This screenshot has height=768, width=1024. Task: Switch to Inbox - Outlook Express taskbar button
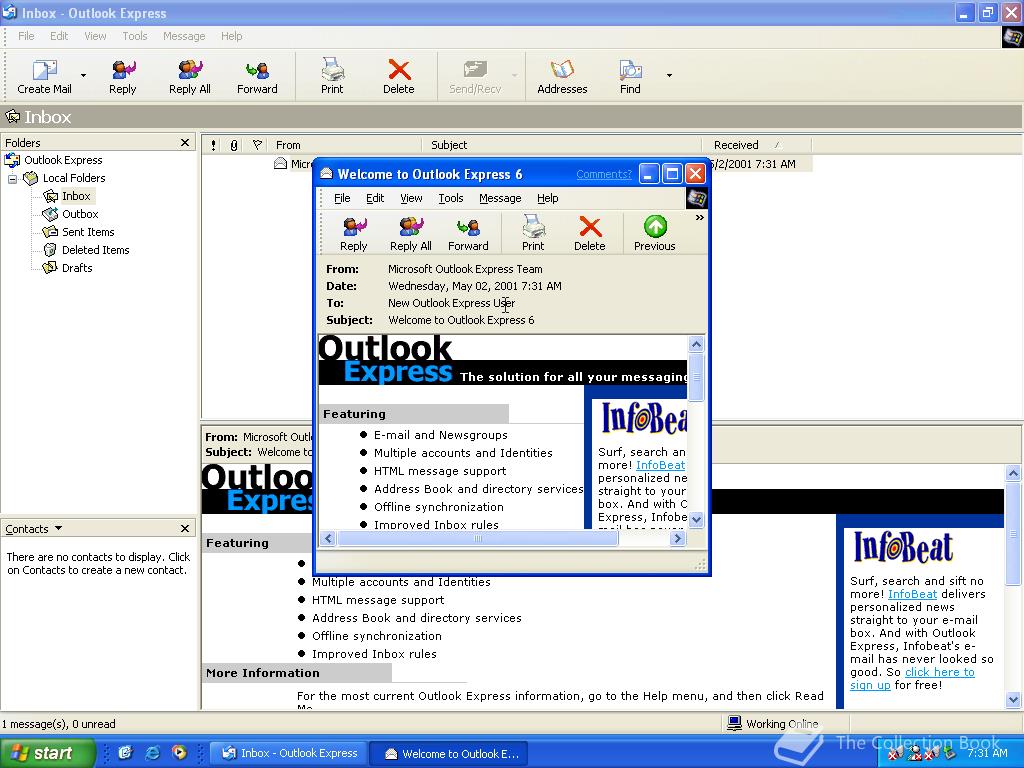[289, 753]
